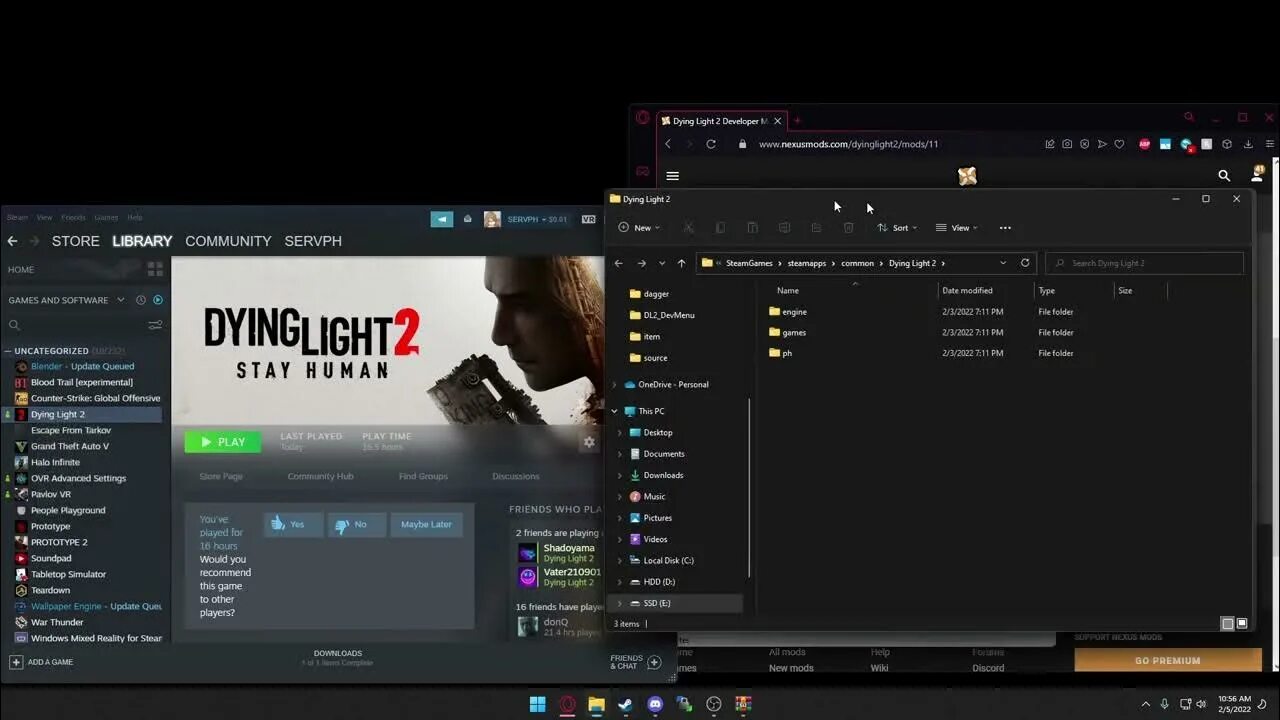Click the GO PREMIUM button on Nexus Mods

click(x=1168, y=660)
